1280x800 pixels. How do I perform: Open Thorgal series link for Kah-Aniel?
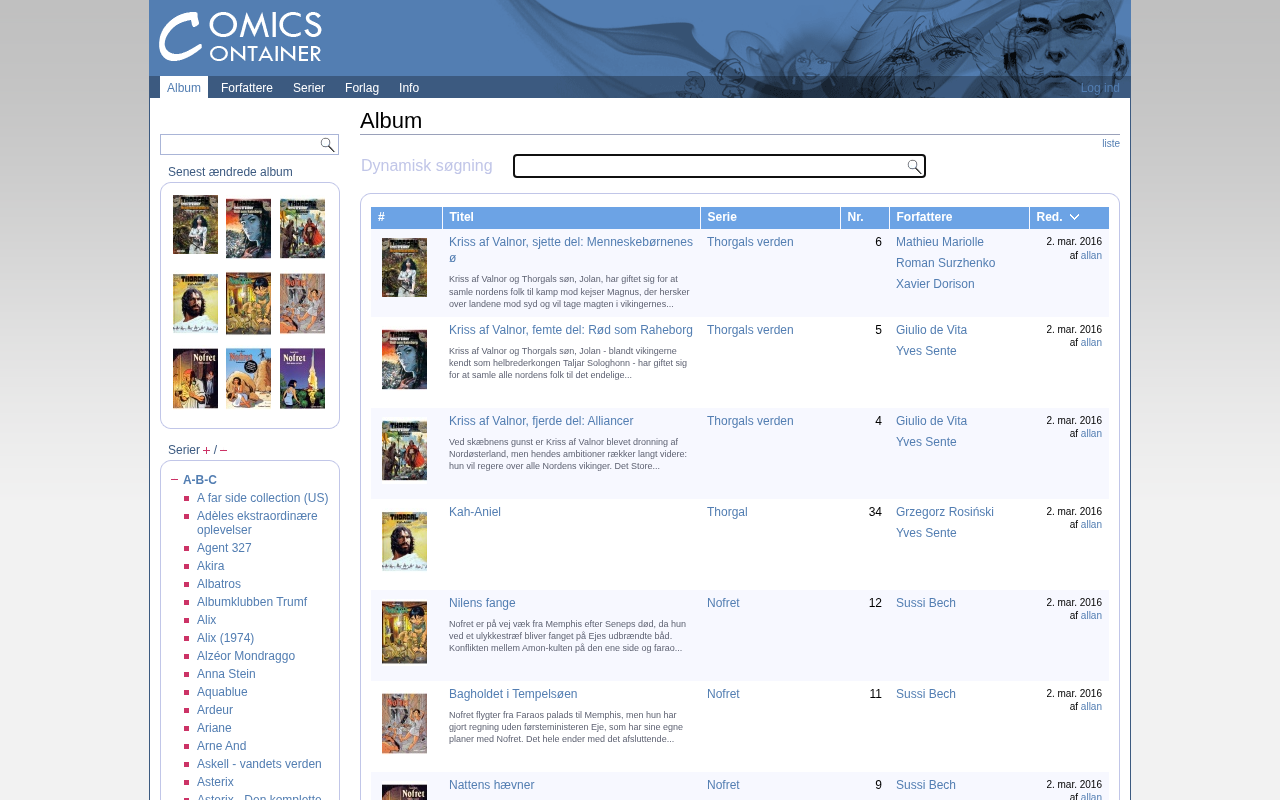tap(727, 512)
